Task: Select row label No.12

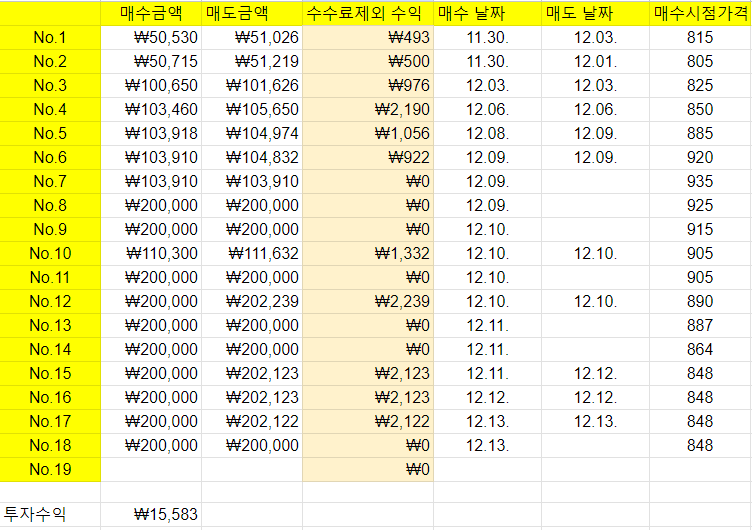Action: [x=50, y=301]
